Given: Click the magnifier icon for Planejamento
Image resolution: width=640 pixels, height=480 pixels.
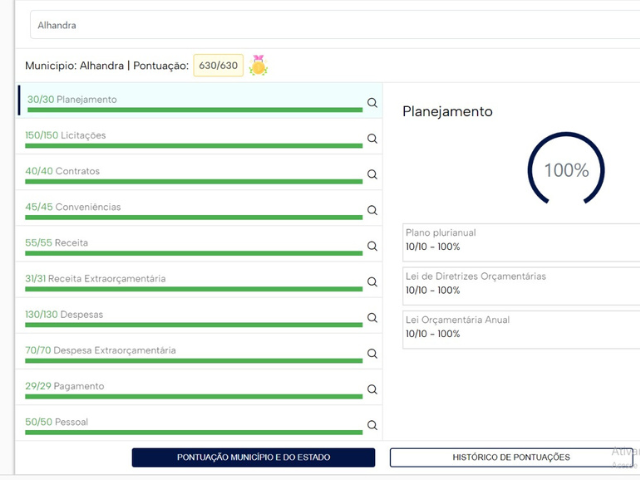Looking at the screenshot, I should (x=372, y=102).
